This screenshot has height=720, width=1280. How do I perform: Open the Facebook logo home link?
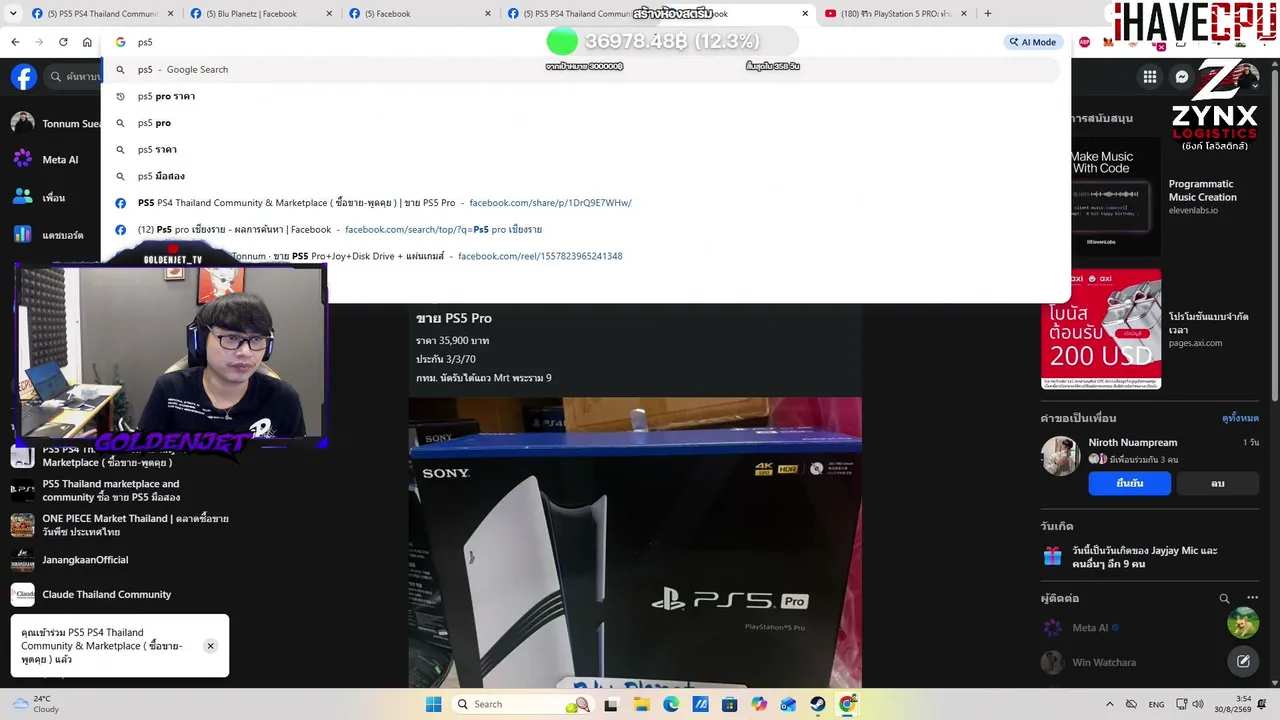pyautogui.click(x=24, y=77)
